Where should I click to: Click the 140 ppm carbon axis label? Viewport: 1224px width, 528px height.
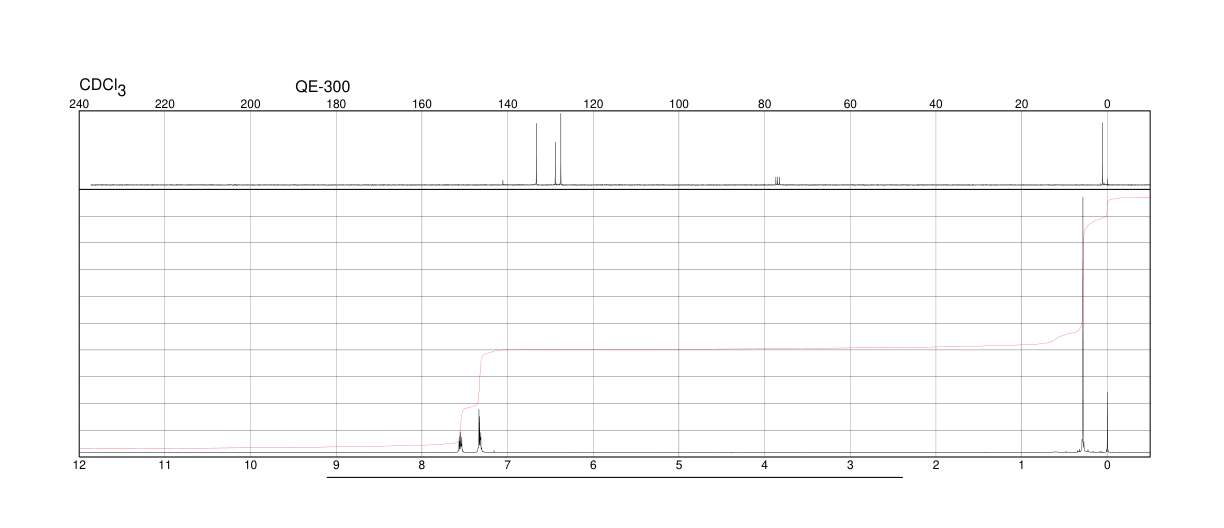tap(508, 104)
